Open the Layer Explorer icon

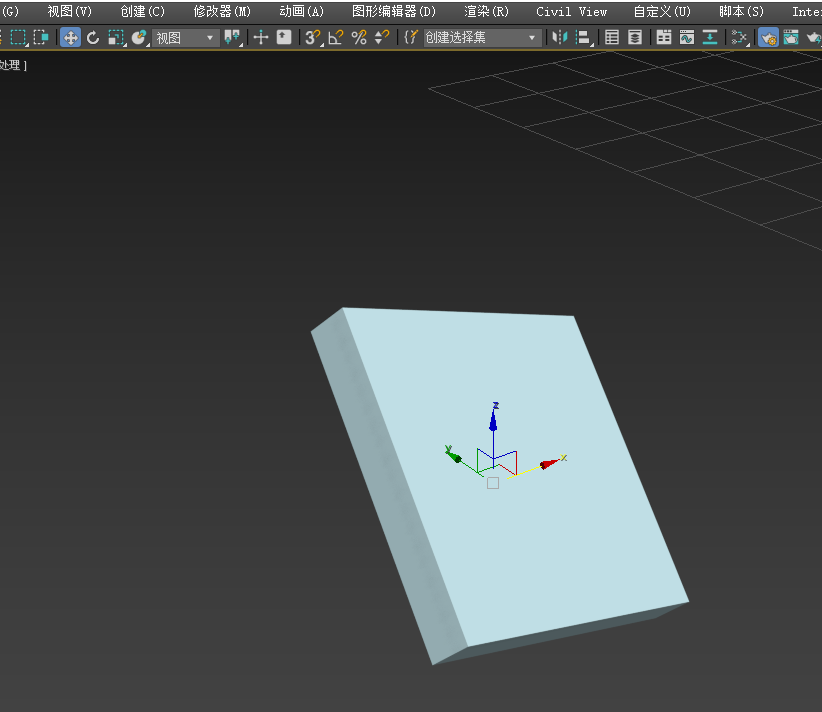tap(635, 37)
